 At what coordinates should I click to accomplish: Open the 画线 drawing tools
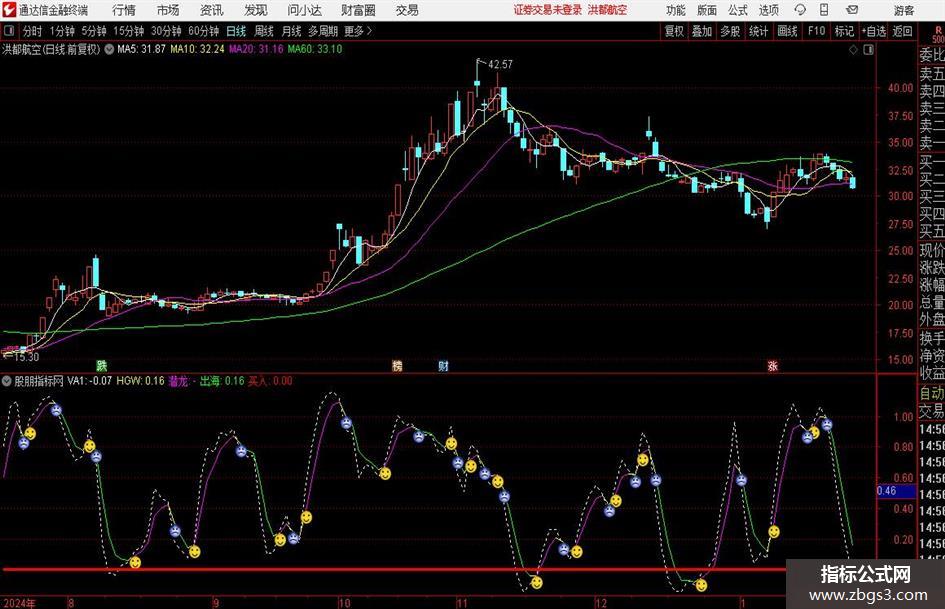(787, 31)
